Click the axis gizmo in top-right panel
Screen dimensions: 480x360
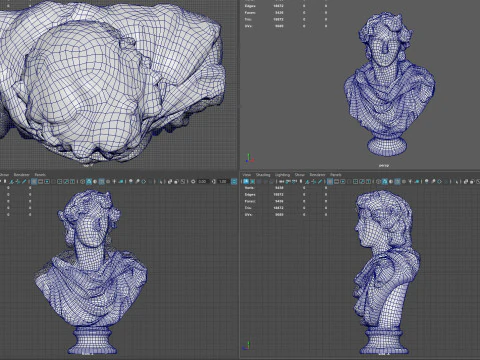click(249, 158)
